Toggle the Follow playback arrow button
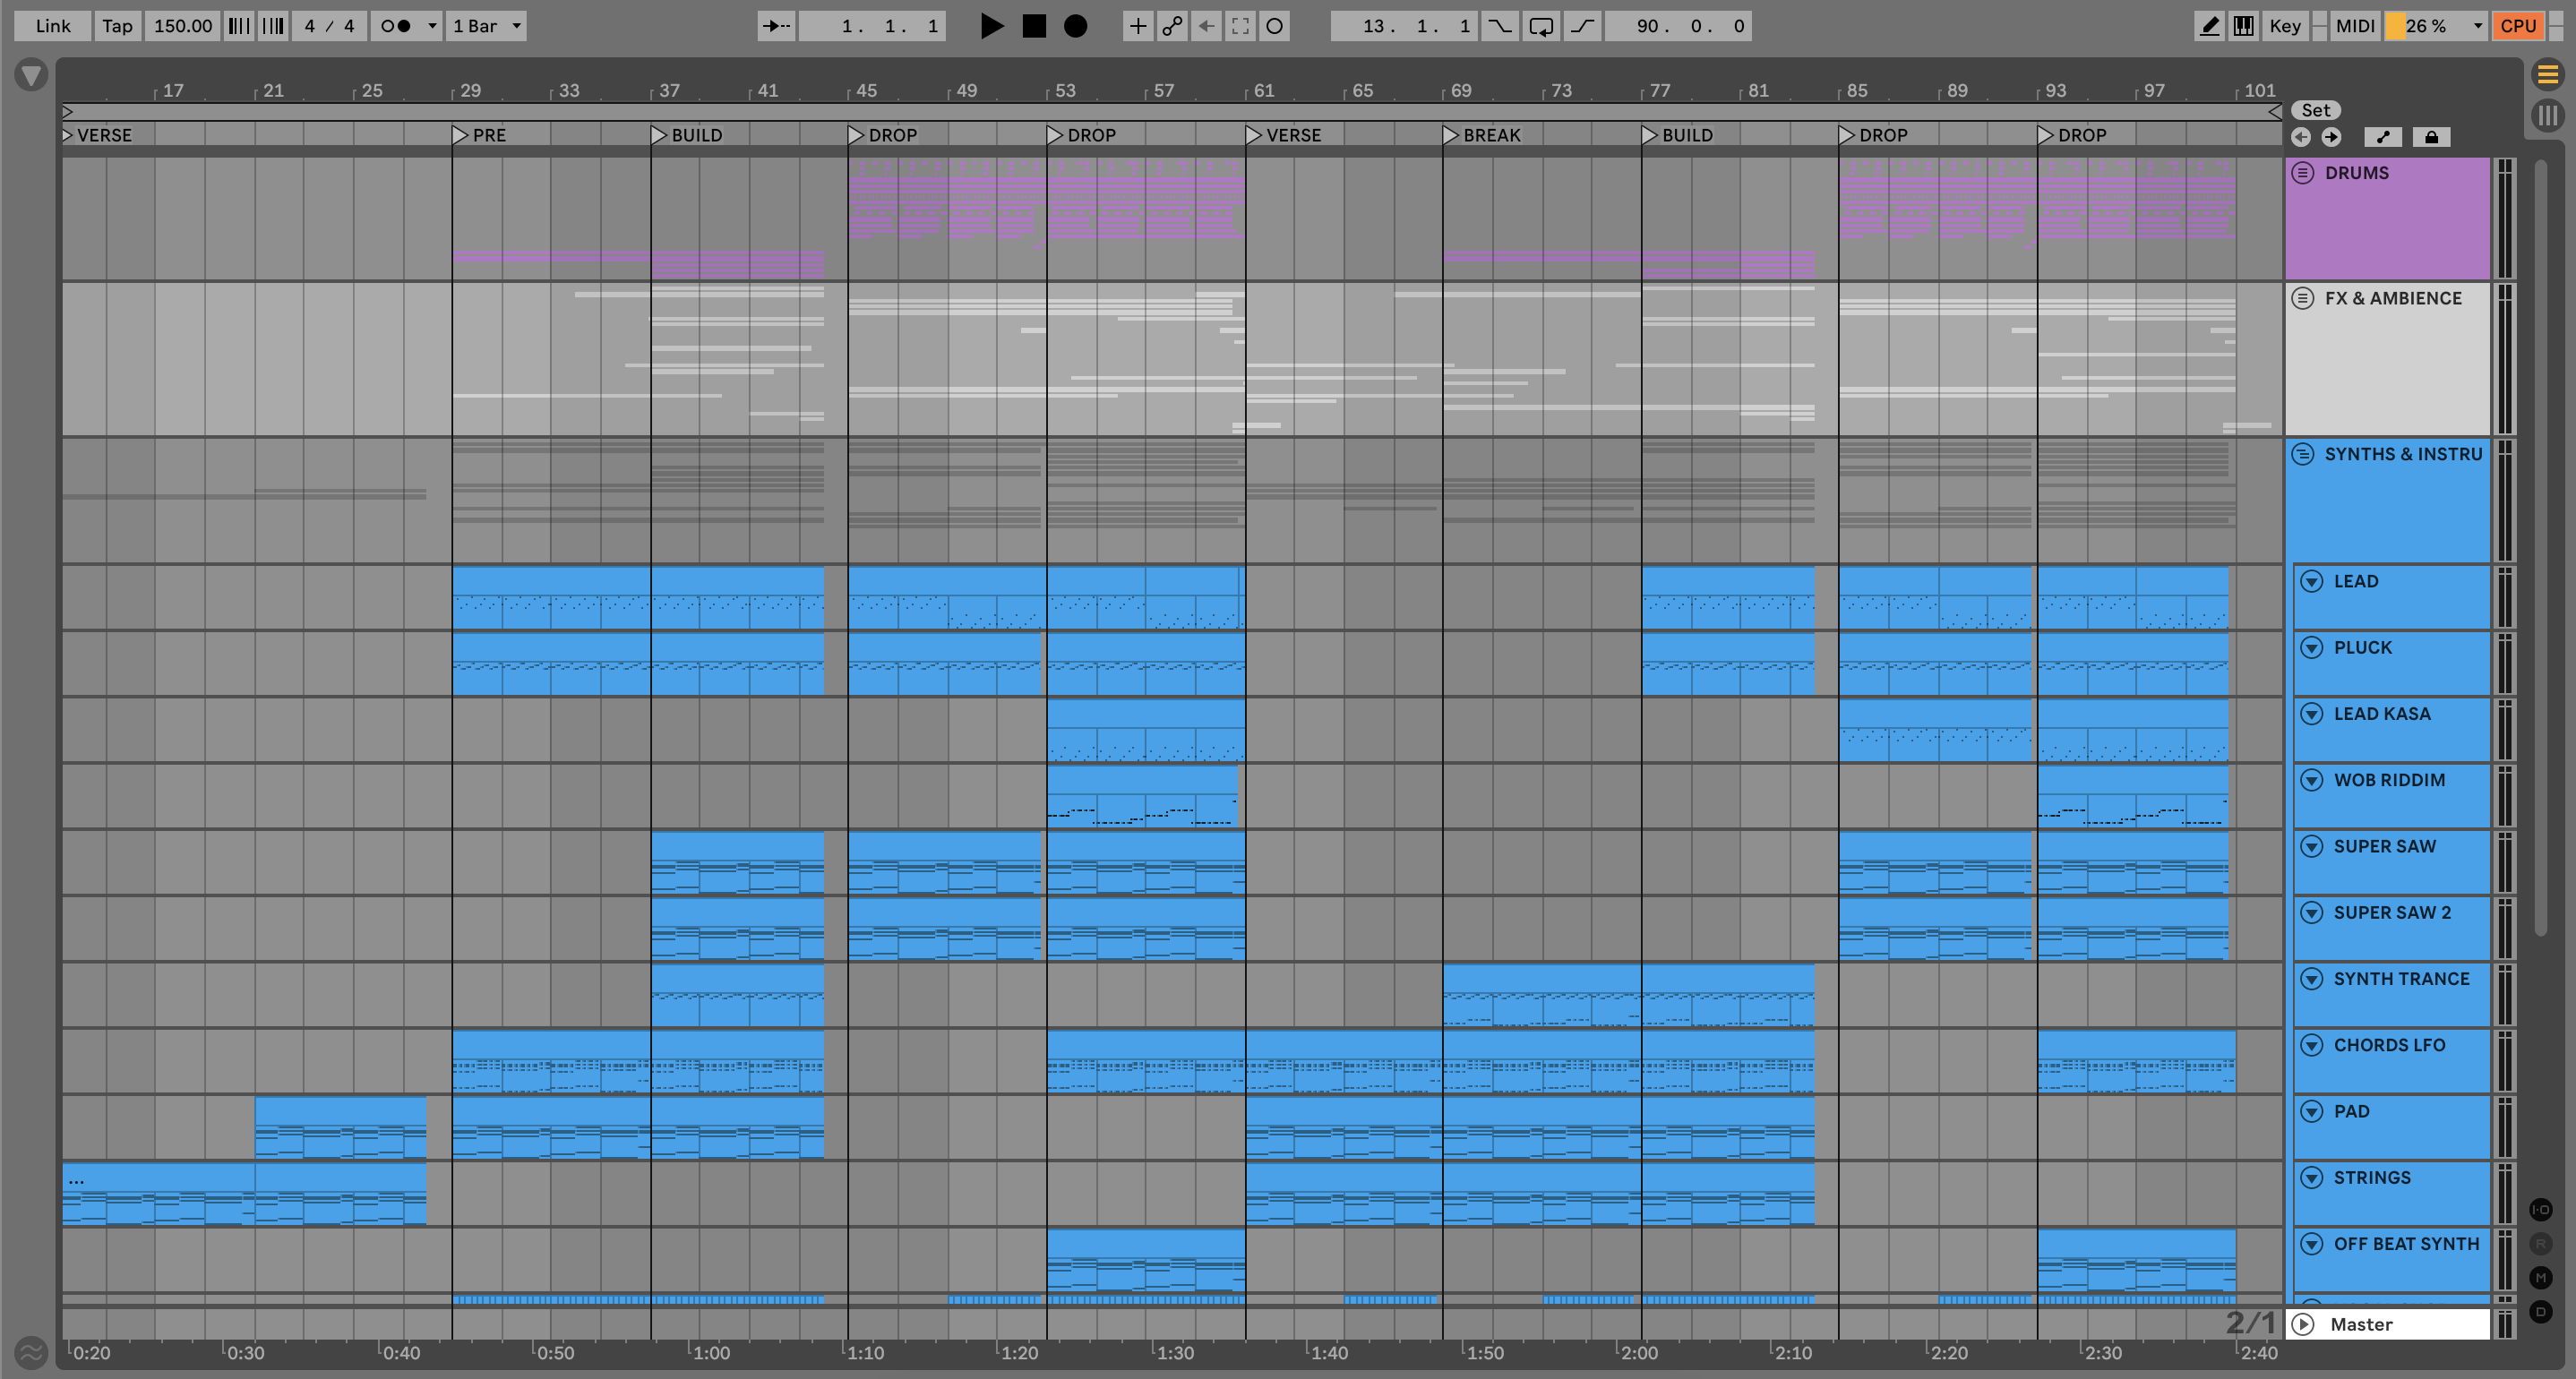This screenshot has width=2576, height=1379. (x=776, y=26)
